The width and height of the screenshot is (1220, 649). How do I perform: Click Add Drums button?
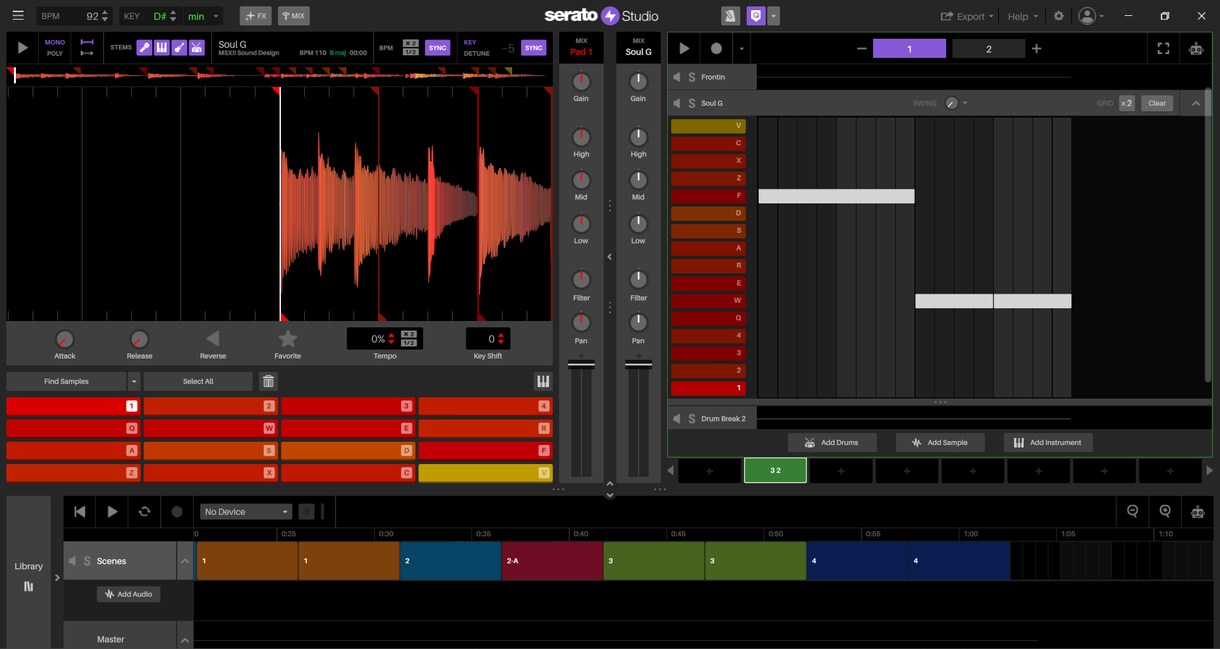[831, 442]
